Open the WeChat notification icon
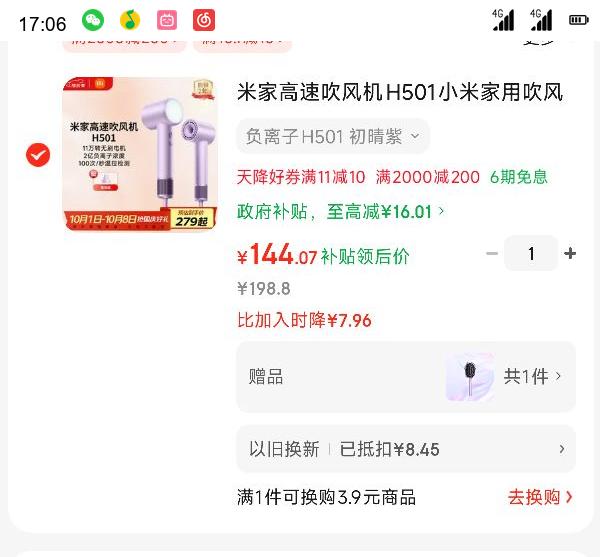Image resolution: width=600 pixels, height=557 pixels. pyautogui.click(x=93, y=20)
